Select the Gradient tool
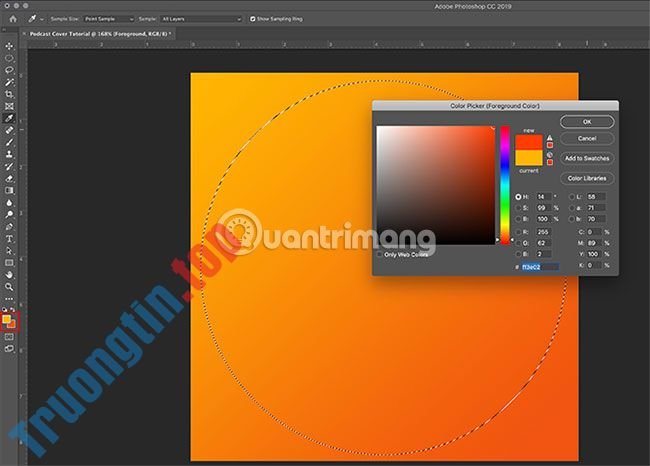Viewport: 650px width, 466px height. click(x=9, y=191)
